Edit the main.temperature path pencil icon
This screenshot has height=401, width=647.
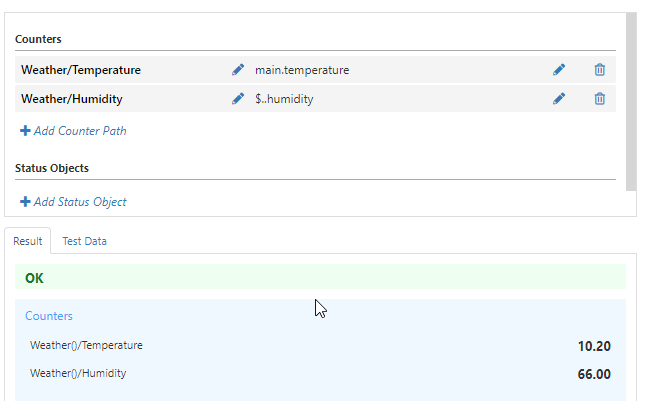pos(559,70)
